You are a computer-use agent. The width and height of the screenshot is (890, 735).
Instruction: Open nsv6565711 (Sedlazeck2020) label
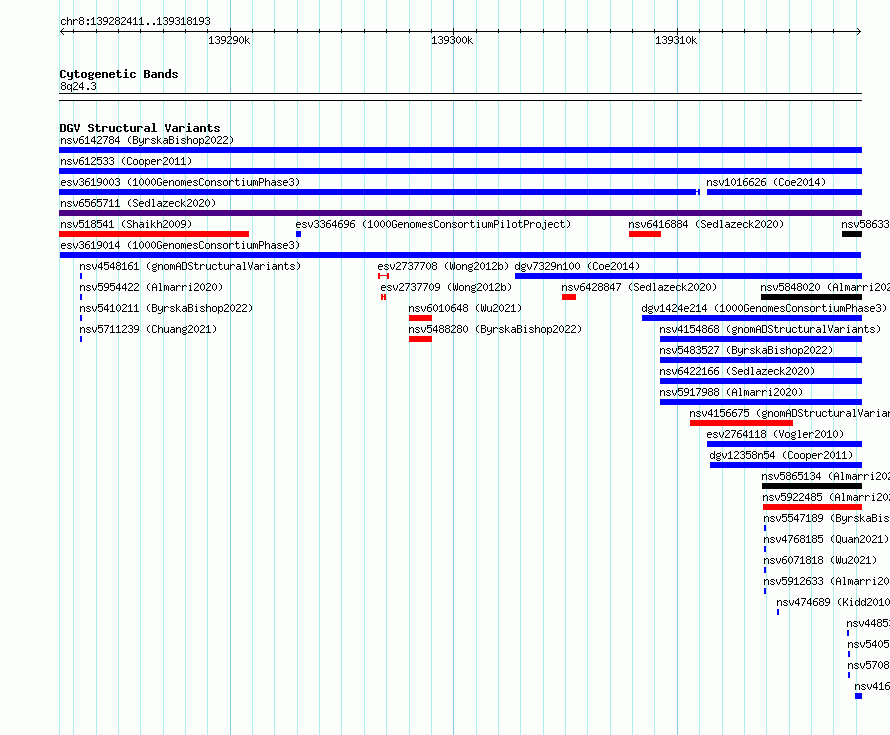(138, 203)
